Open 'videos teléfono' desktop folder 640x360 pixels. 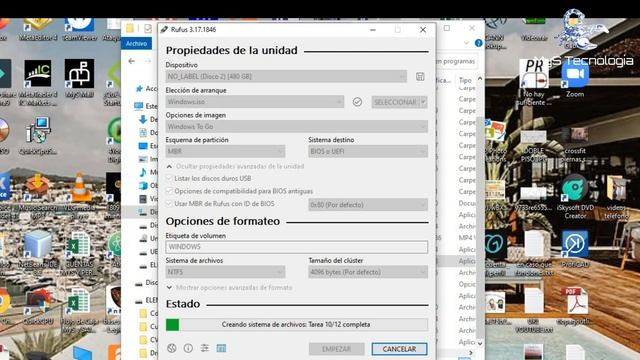[616, 197]
